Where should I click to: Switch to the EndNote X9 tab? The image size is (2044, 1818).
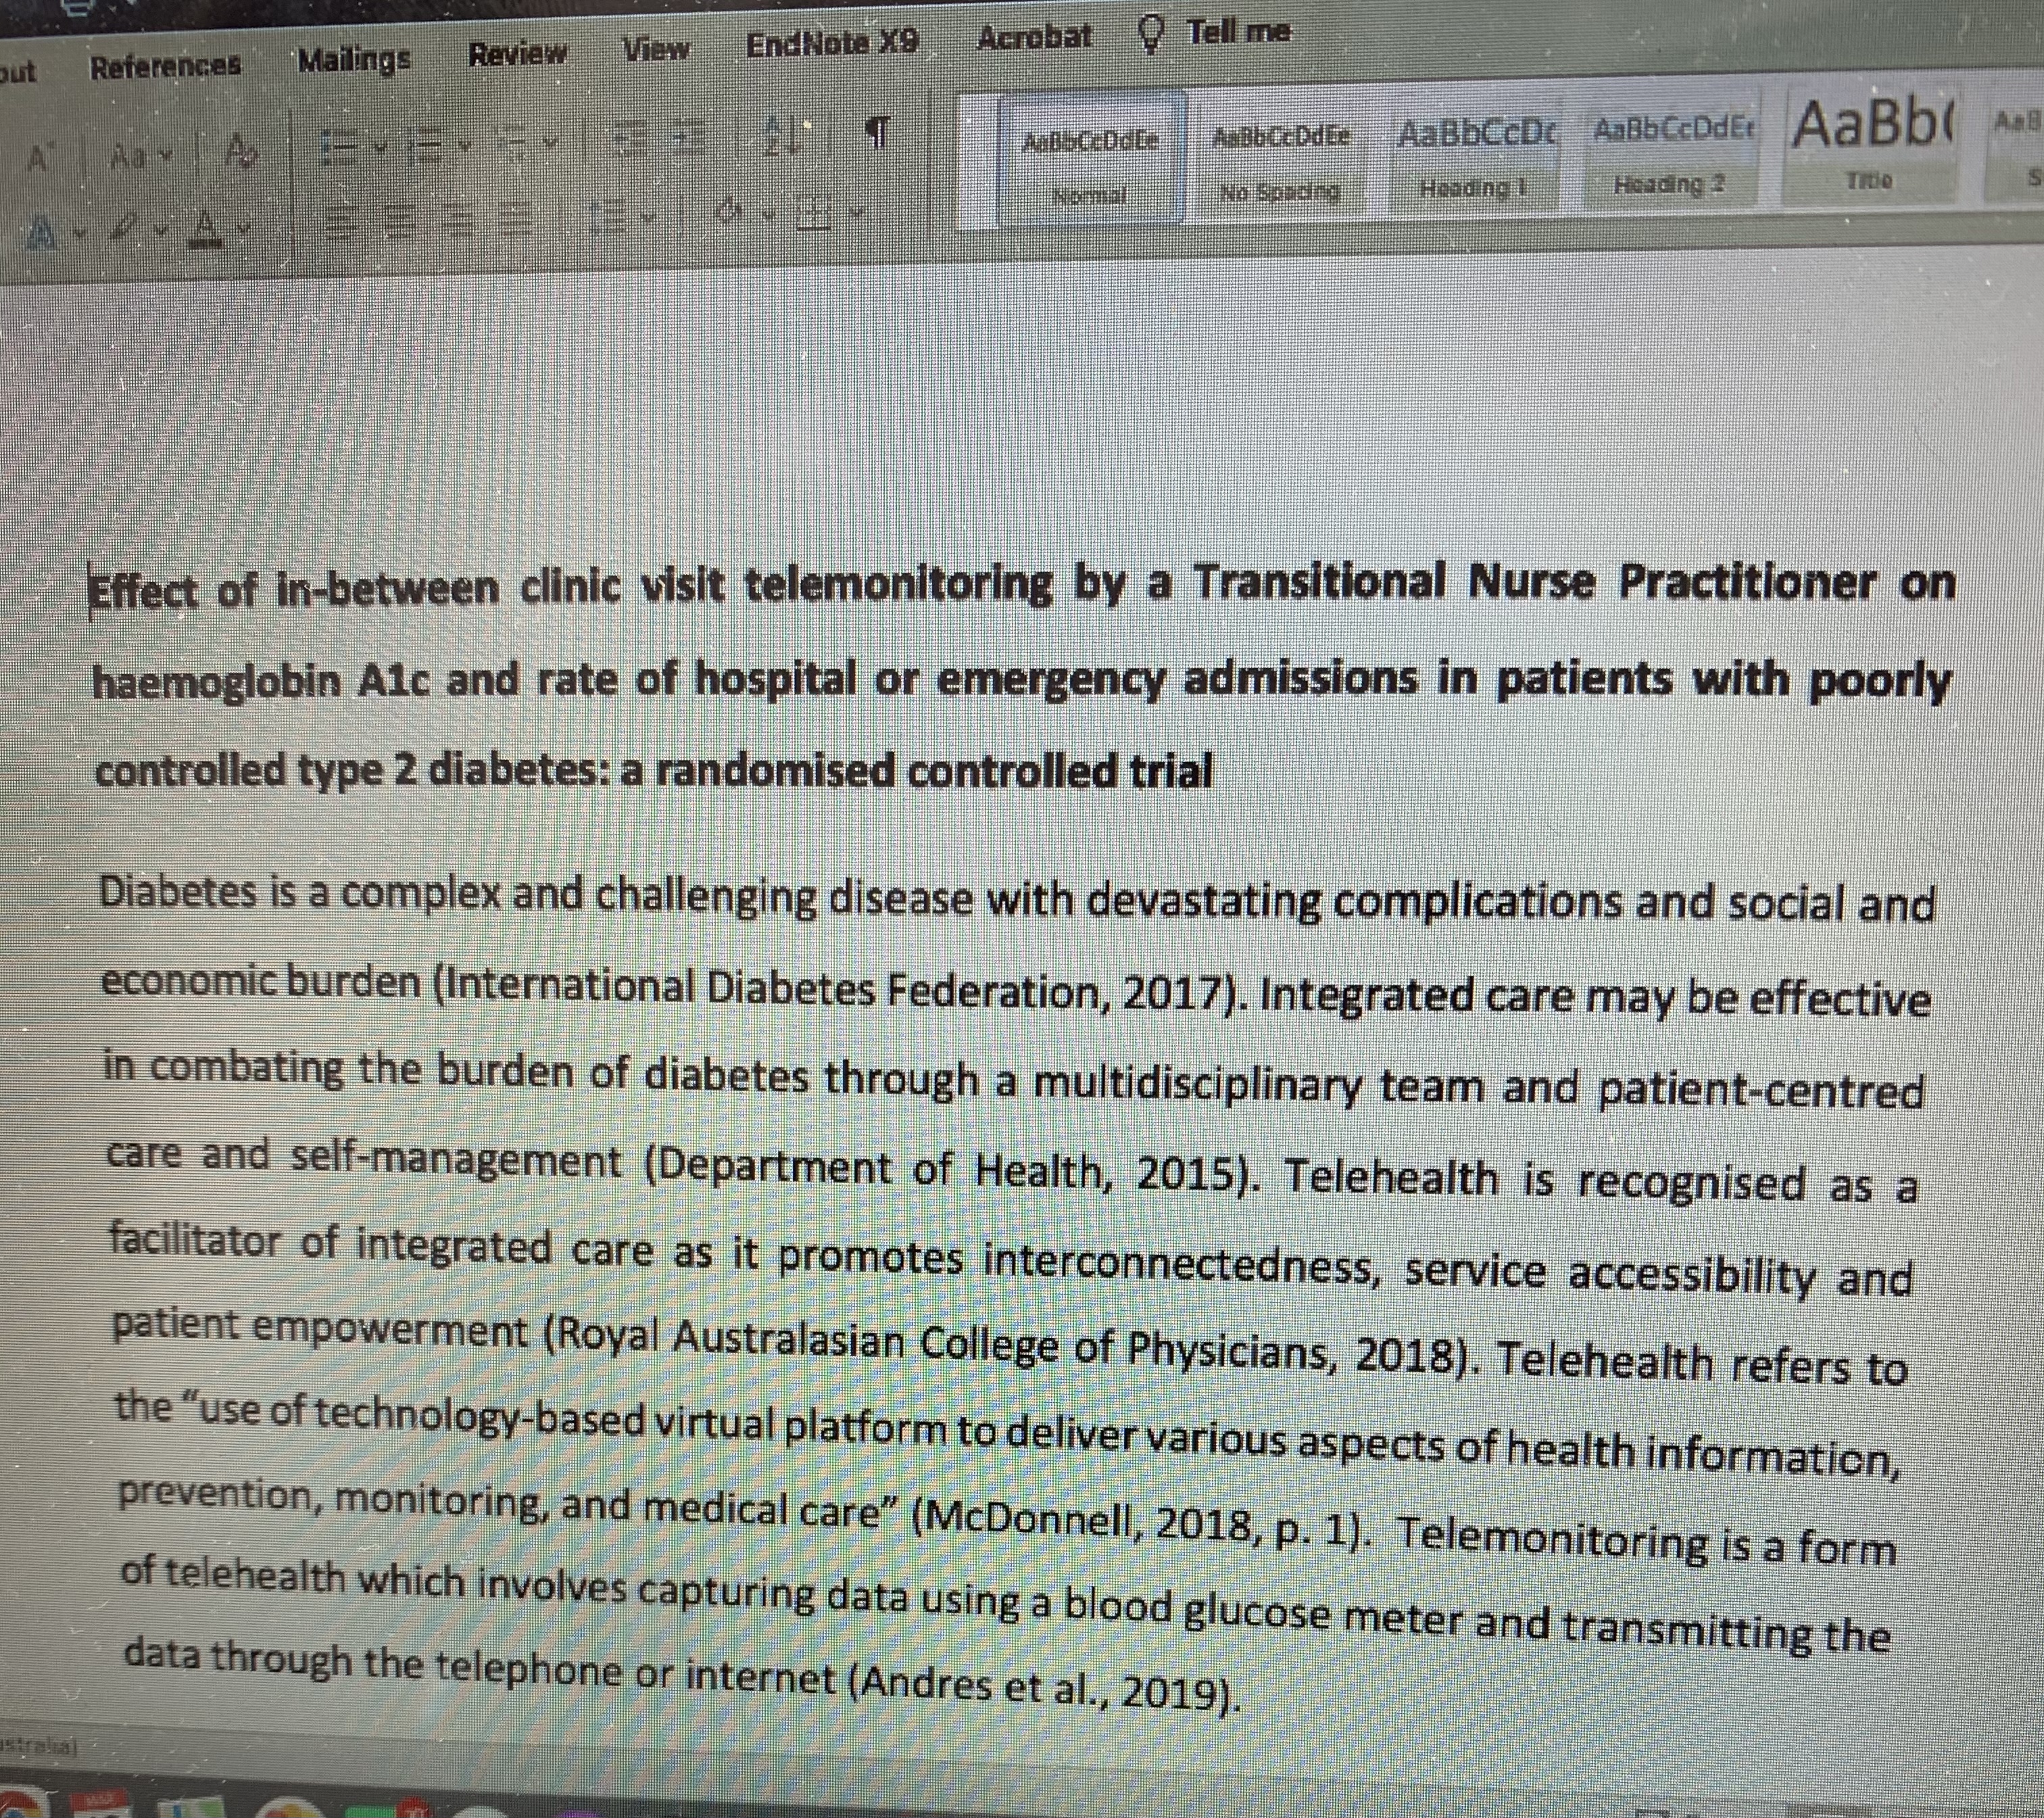click(x=832, y=44)
